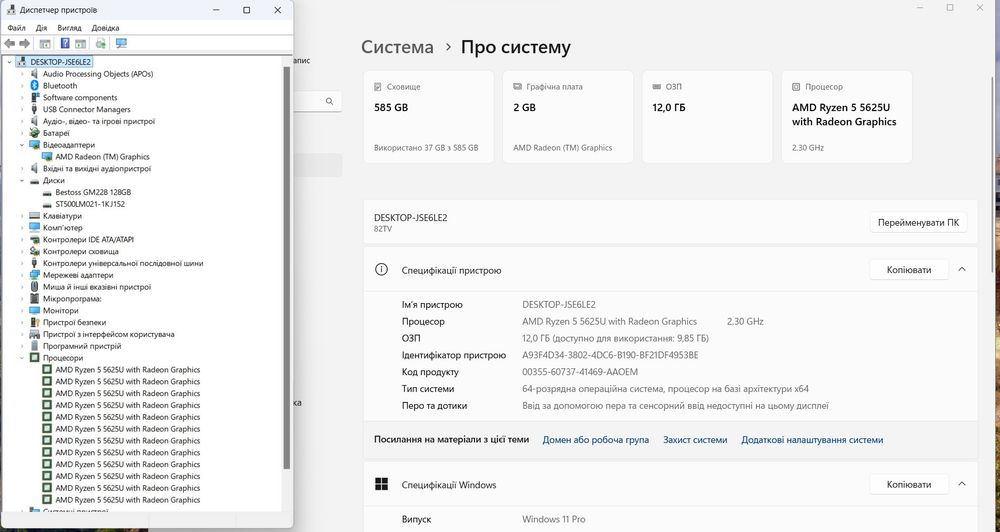
Task: Collapse the Специфікації Windows section chevron
Action: point(962,484)
